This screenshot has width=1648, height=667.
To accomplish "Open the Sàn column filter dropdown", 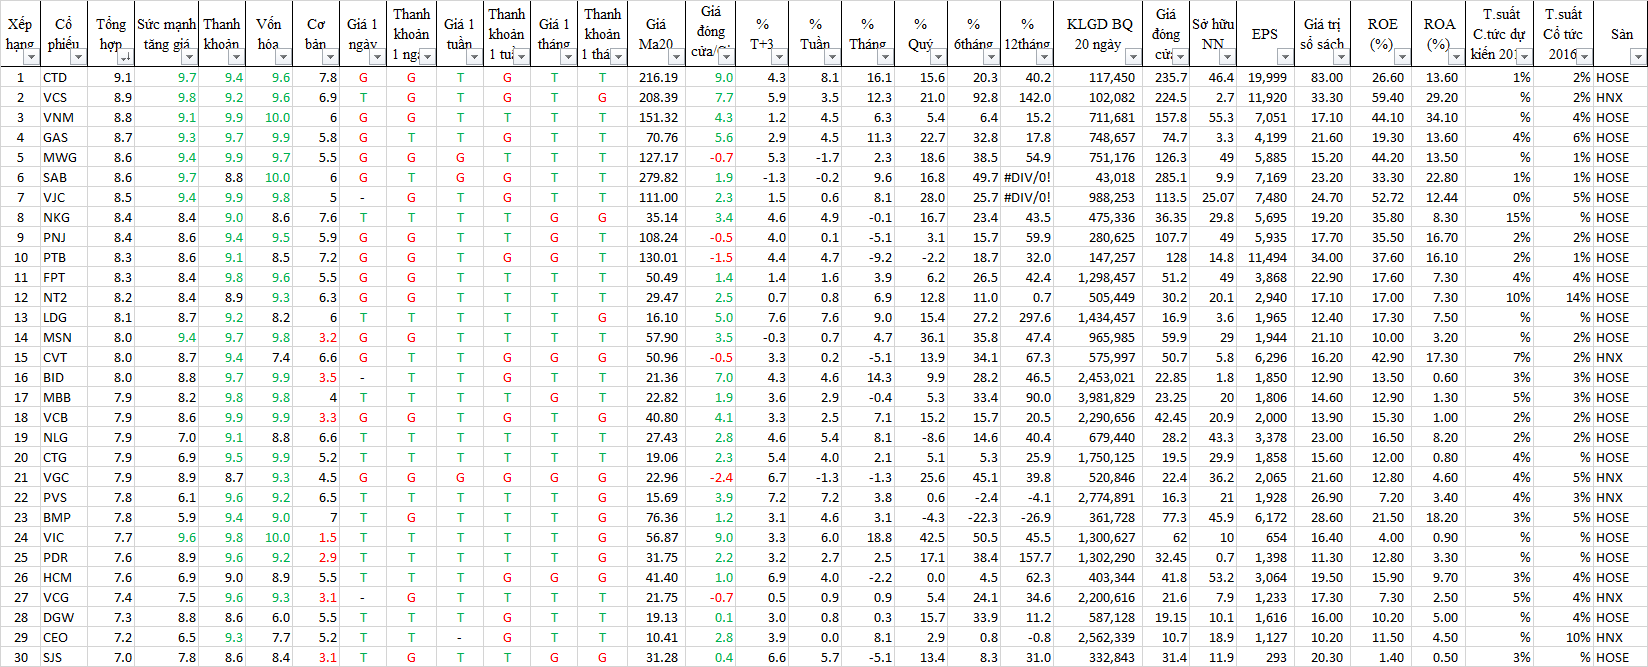I will [1637, 58].
